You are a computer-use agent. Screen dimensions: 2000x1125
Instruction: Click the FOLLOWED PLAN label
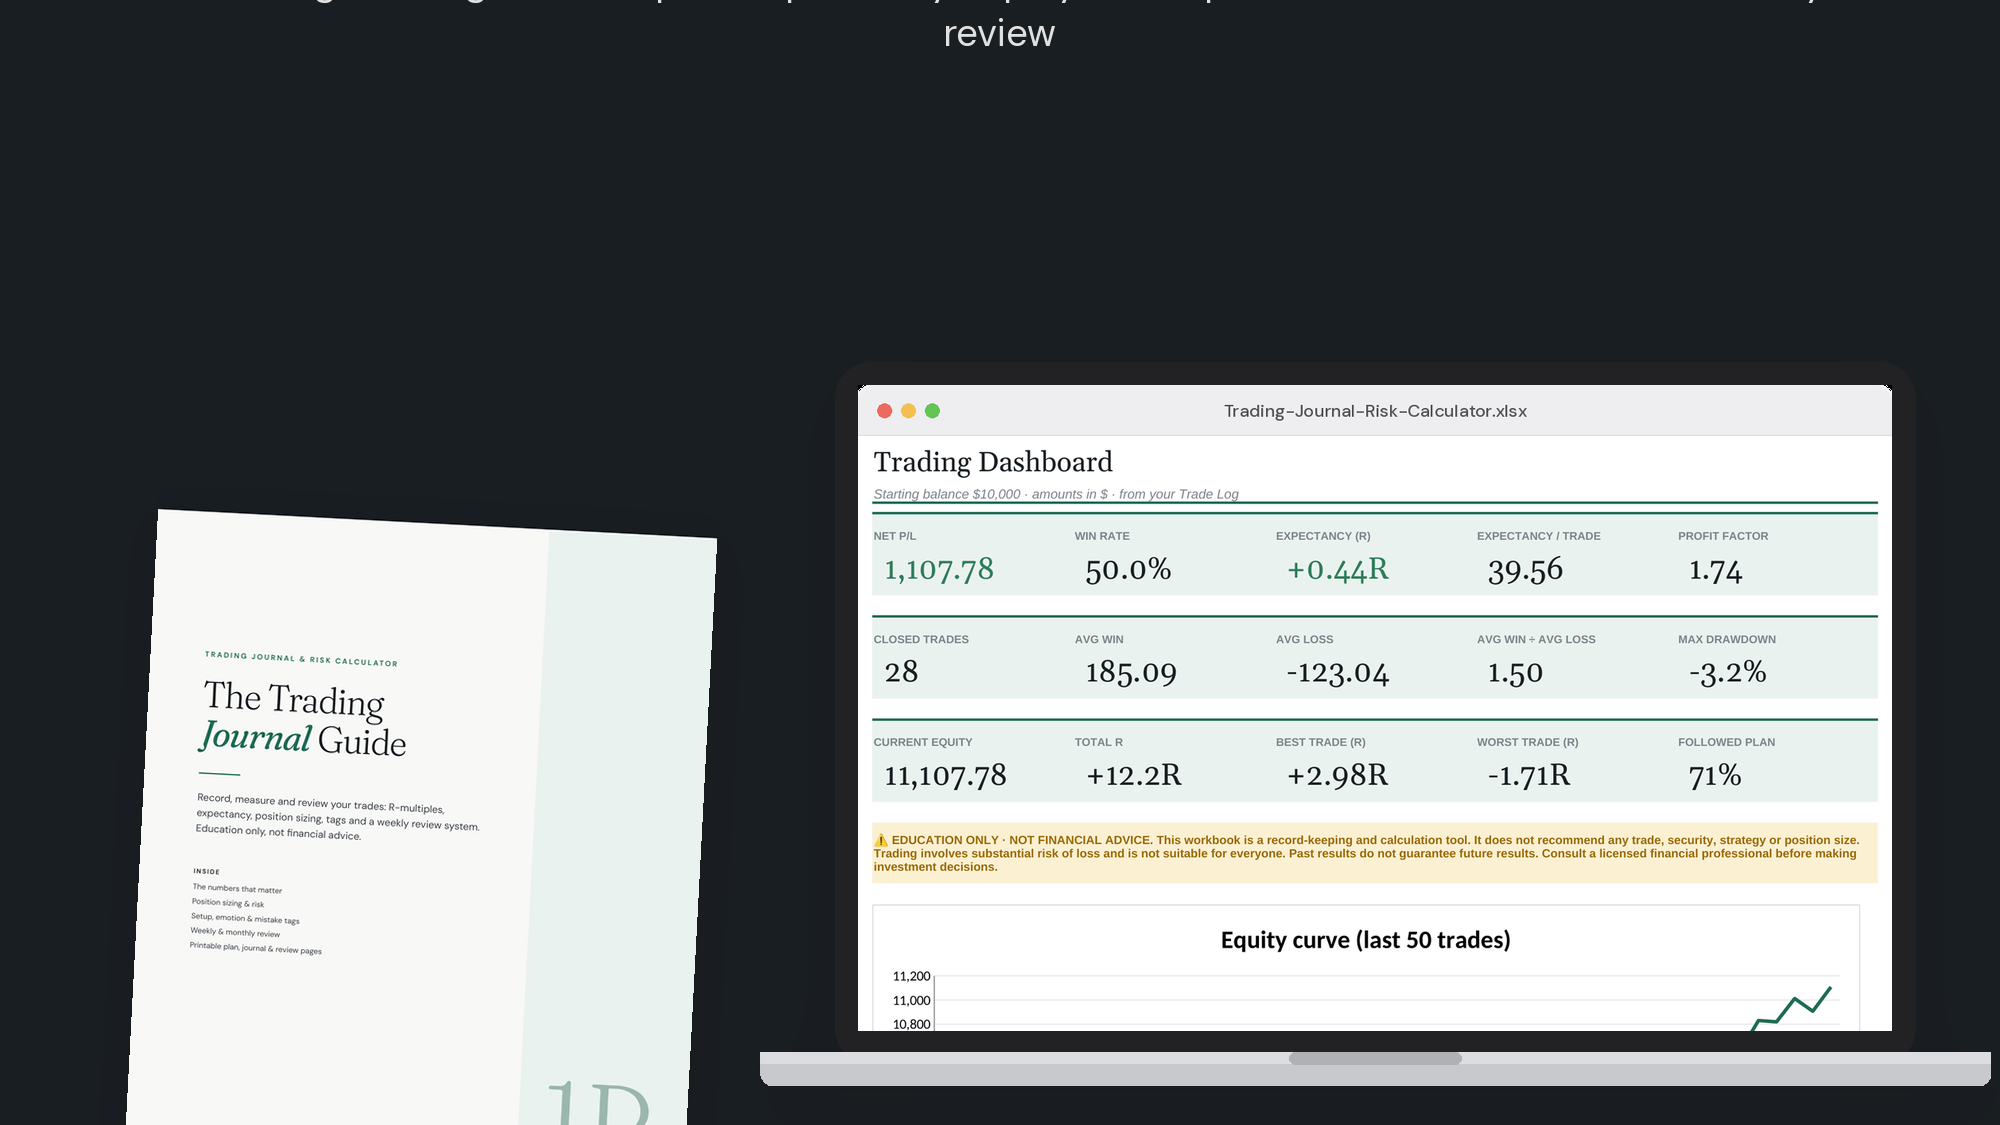click(x=1726, y=742)
